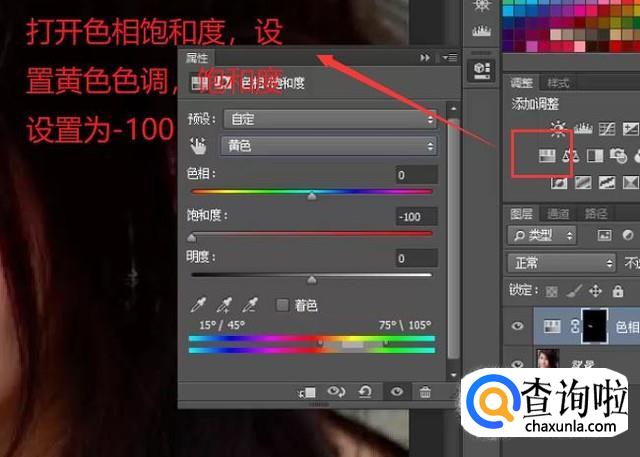Add a Black & White adjustment
Screen dimensions: 640x457
595,156
